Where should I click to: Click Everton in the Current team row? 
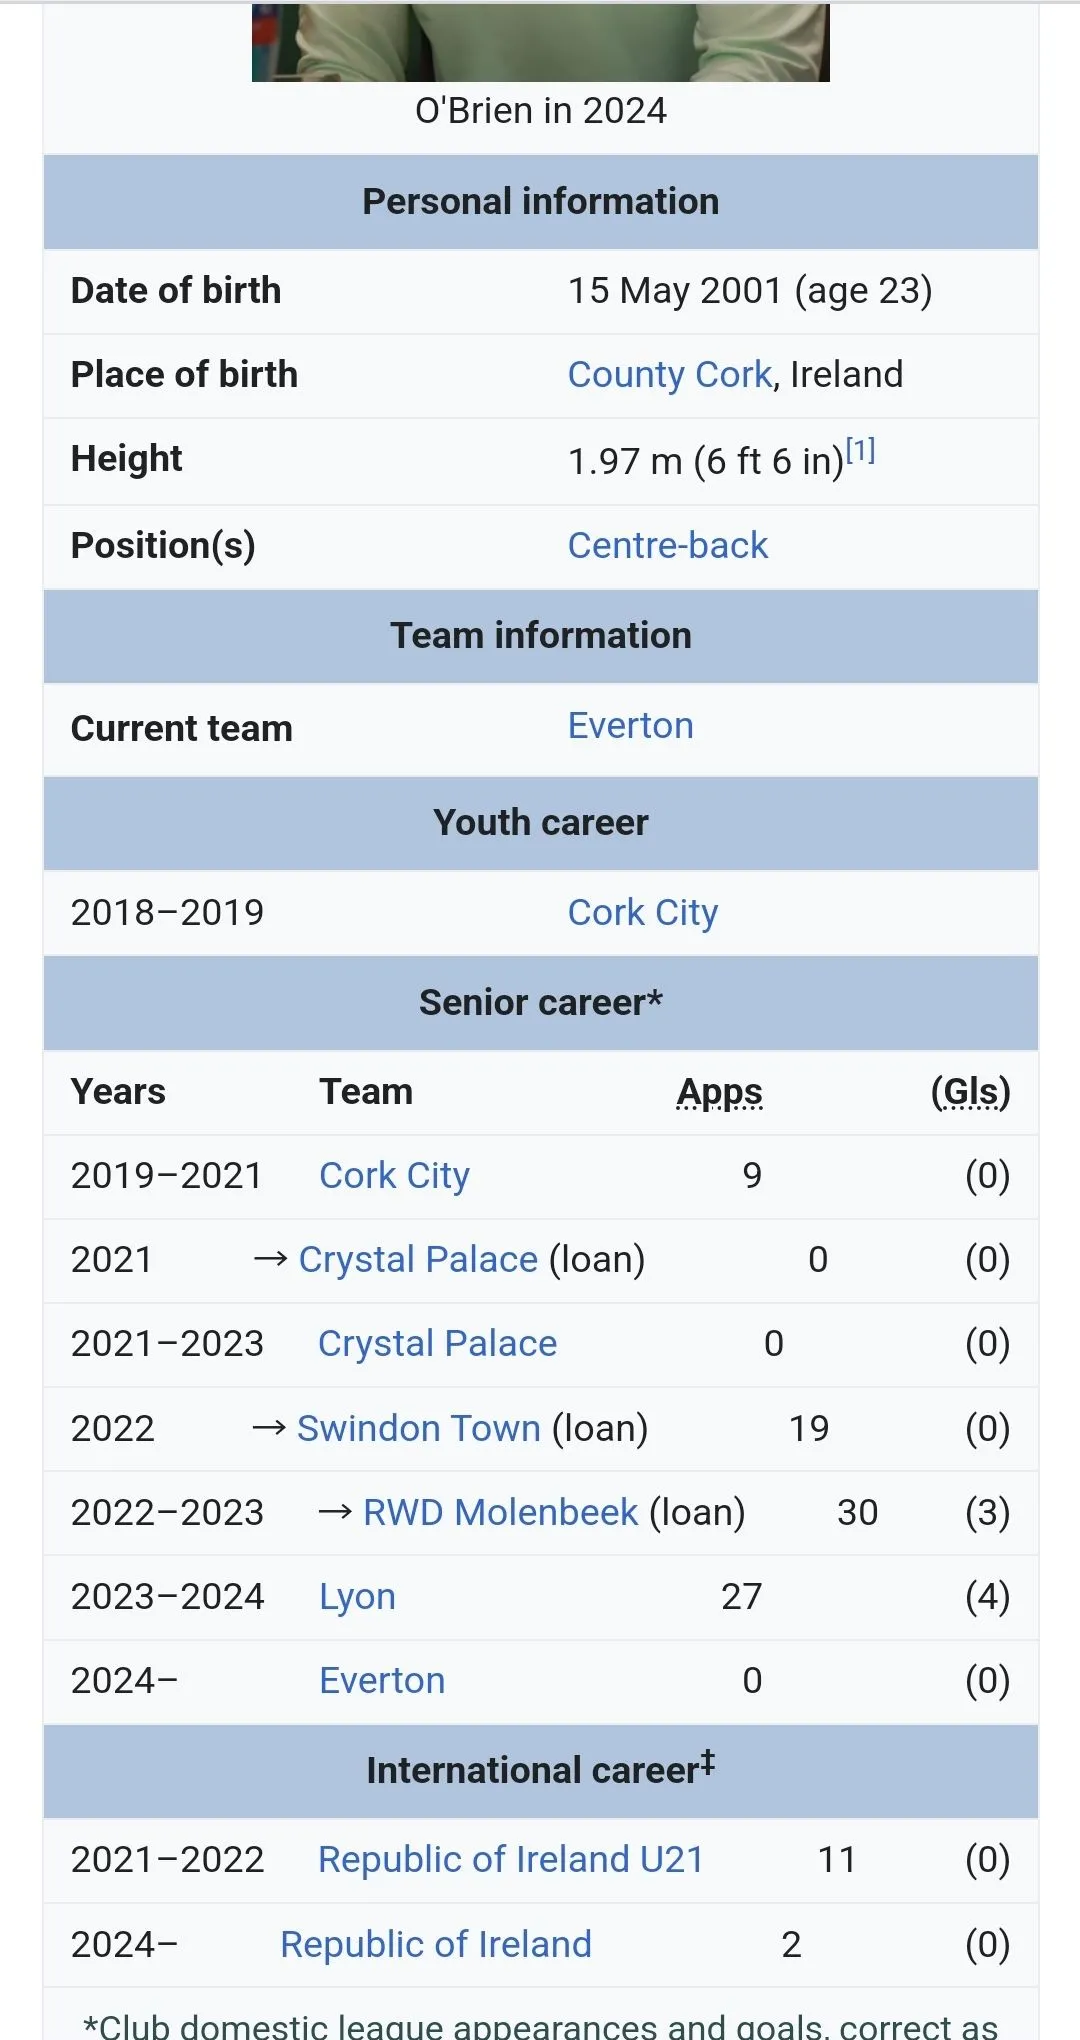click(x=630, y=726)
